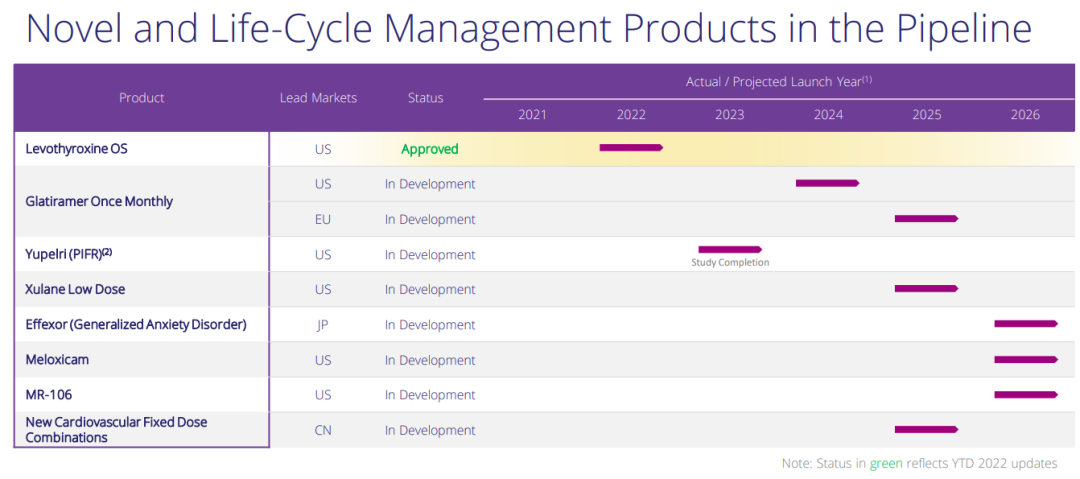The width and height of the screenshot is (1080, 479).
Task: Click the 2021 year column header
Action: click(532, 115)
